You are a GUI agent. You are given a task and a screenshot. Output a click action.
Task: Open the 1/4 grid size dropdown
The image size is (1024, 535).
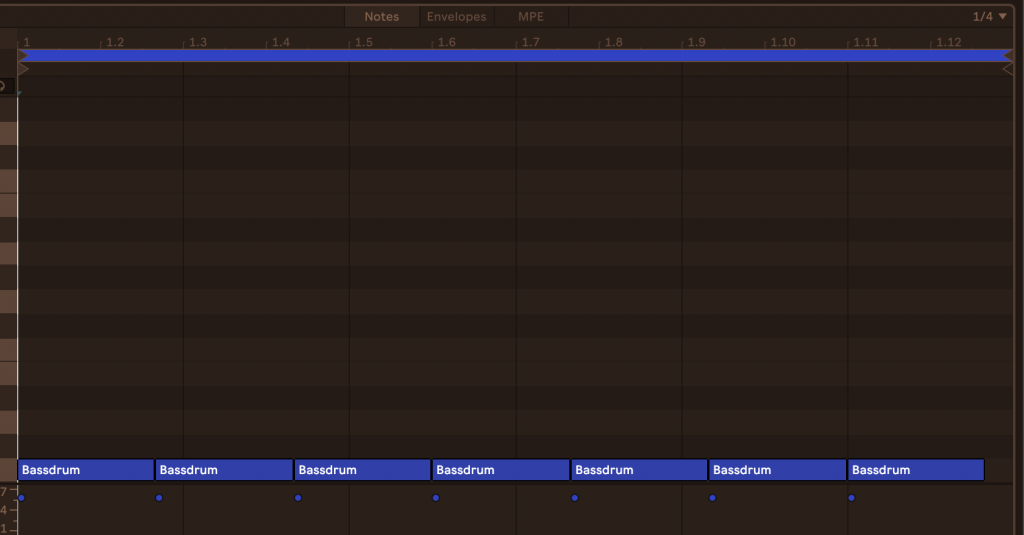989,17
